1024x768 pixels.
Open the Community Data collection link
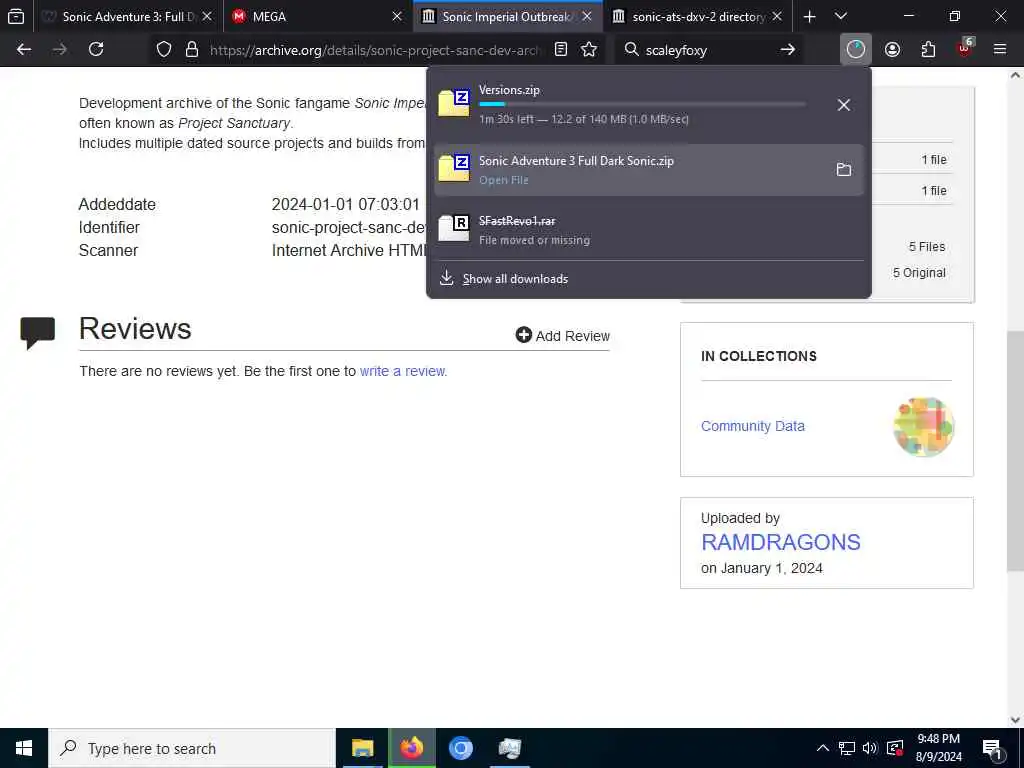tap(752, 426)
